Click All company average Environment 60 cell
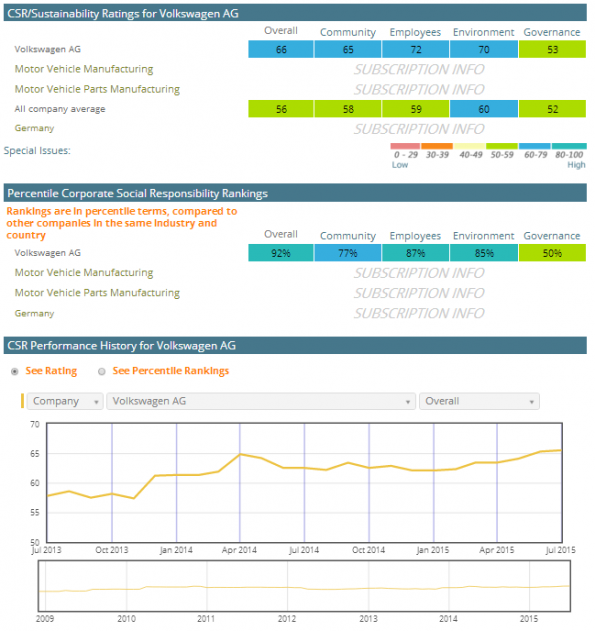595x631 pixels. pos(484,109)
